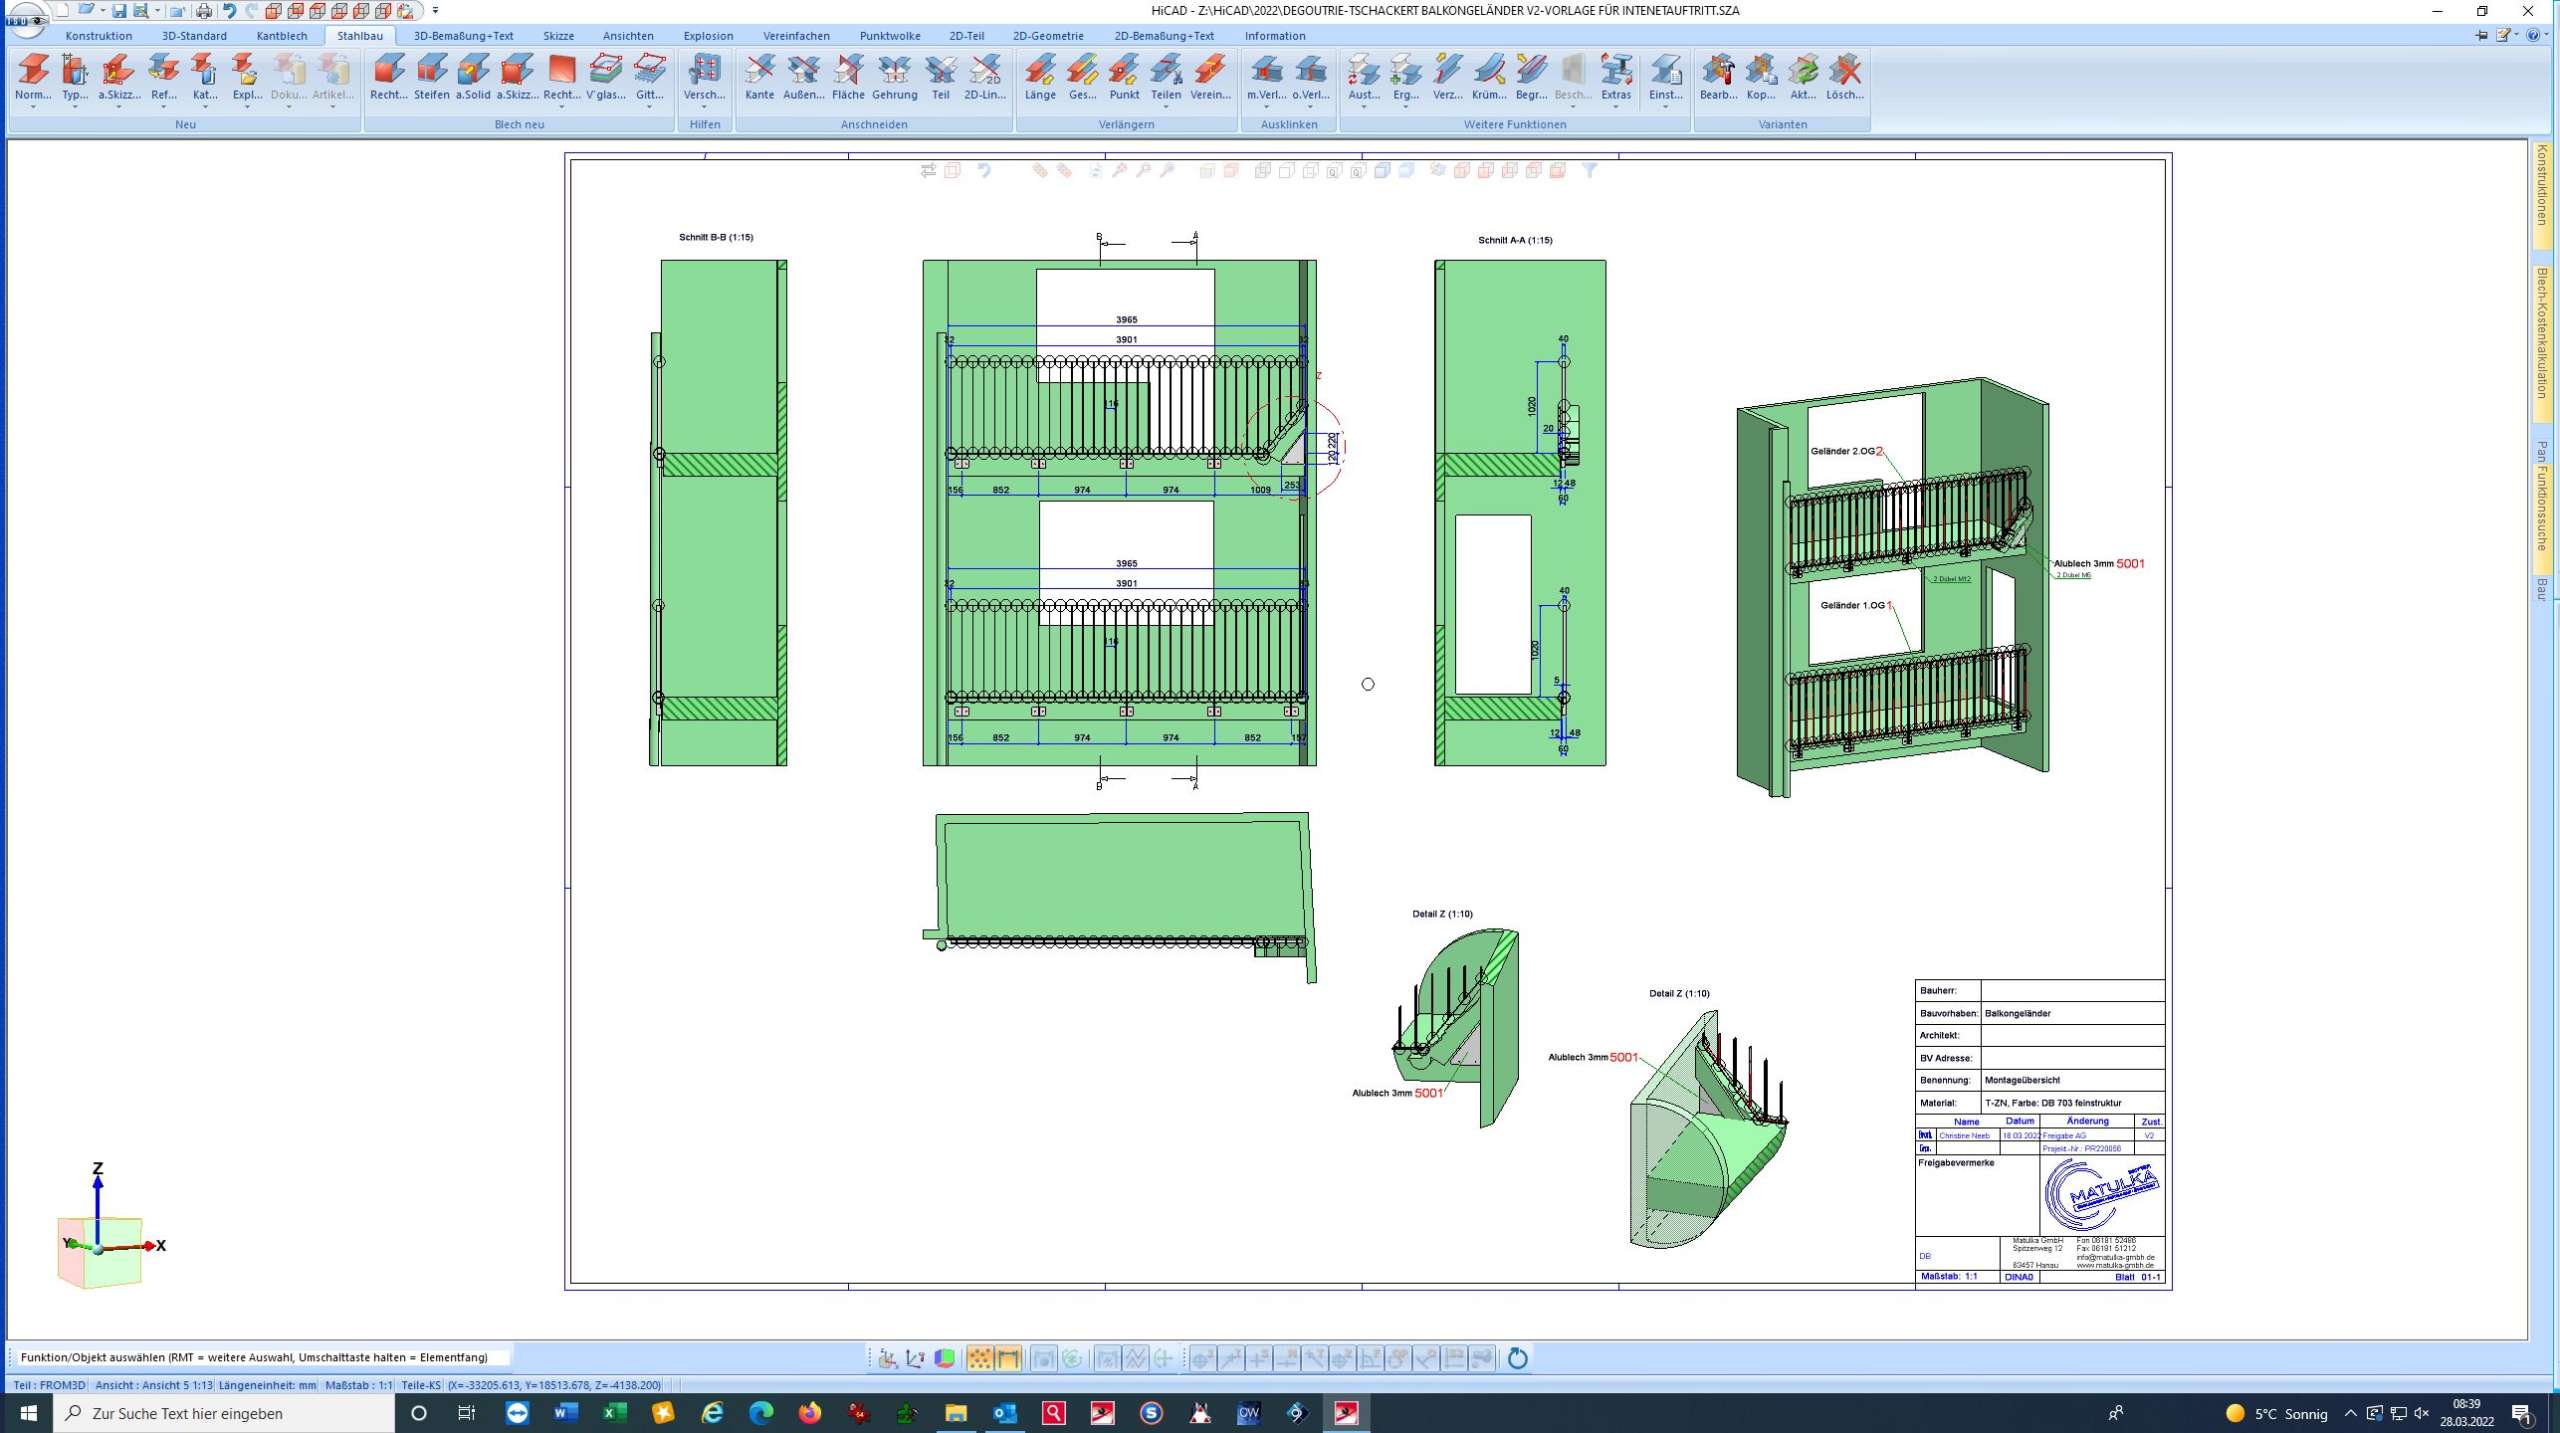The width and height of the screenshot is (2560, 1433).
Task: Click the XYZ orientation cube
Action: pyautogui.click(x=100, y=1250)
